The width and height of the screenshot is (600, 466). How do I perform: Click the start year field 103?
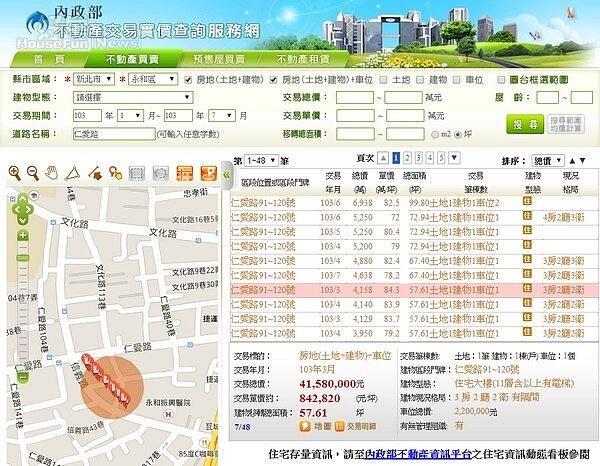[x=87, y=116]
